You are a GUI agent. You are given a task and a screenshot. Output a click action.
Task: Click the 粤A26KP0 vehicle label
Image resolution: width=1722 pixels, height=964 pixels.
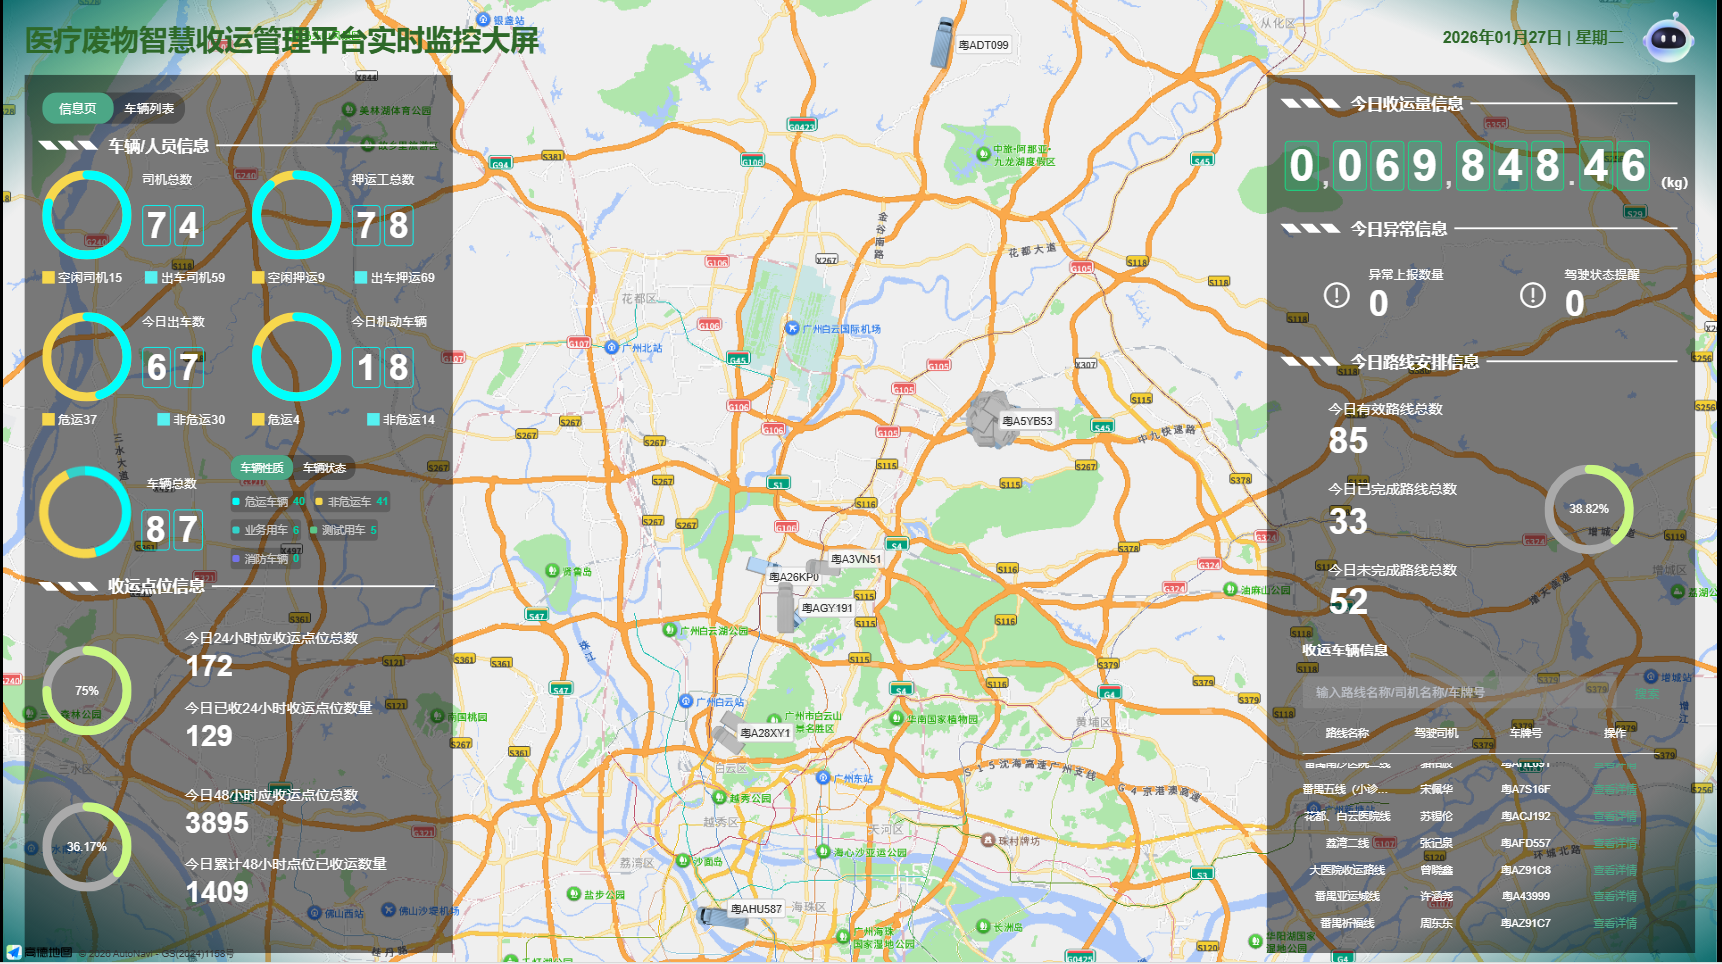[794, 577]
